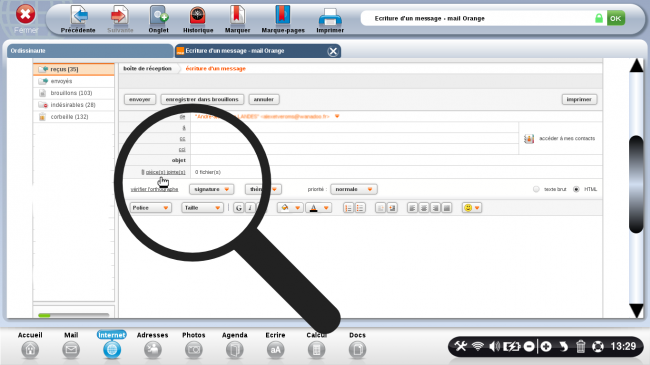The height and width of the screenshot is (365, 650).
Task: Open the Police font dropdown
Action: (x=150, y=208)
